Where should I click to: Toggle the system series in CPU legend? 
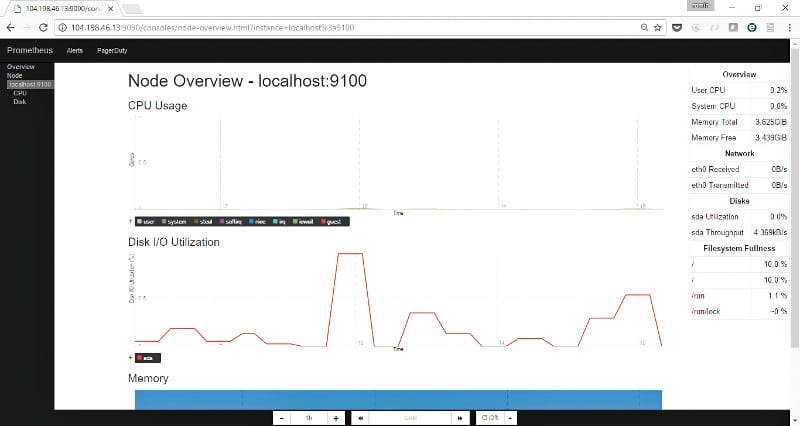174,221
